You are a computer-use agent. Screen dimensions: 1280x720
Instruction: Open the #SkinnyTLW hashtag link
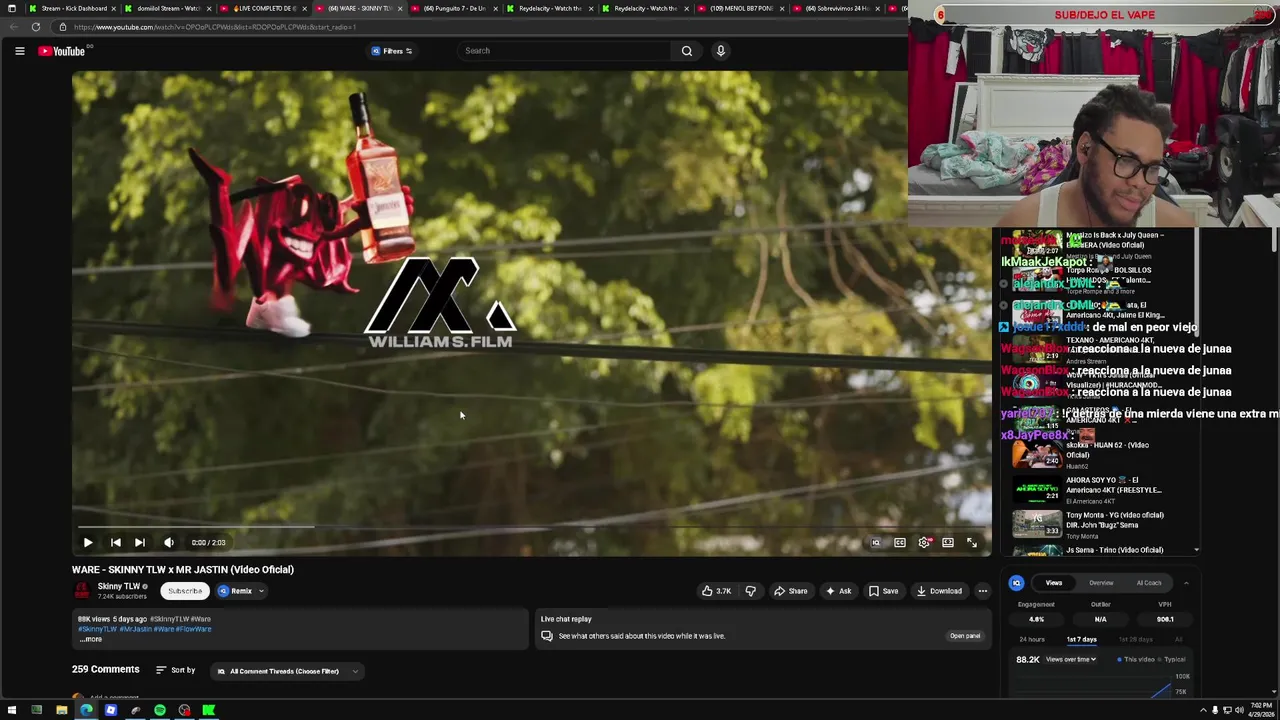click(98, 629)
